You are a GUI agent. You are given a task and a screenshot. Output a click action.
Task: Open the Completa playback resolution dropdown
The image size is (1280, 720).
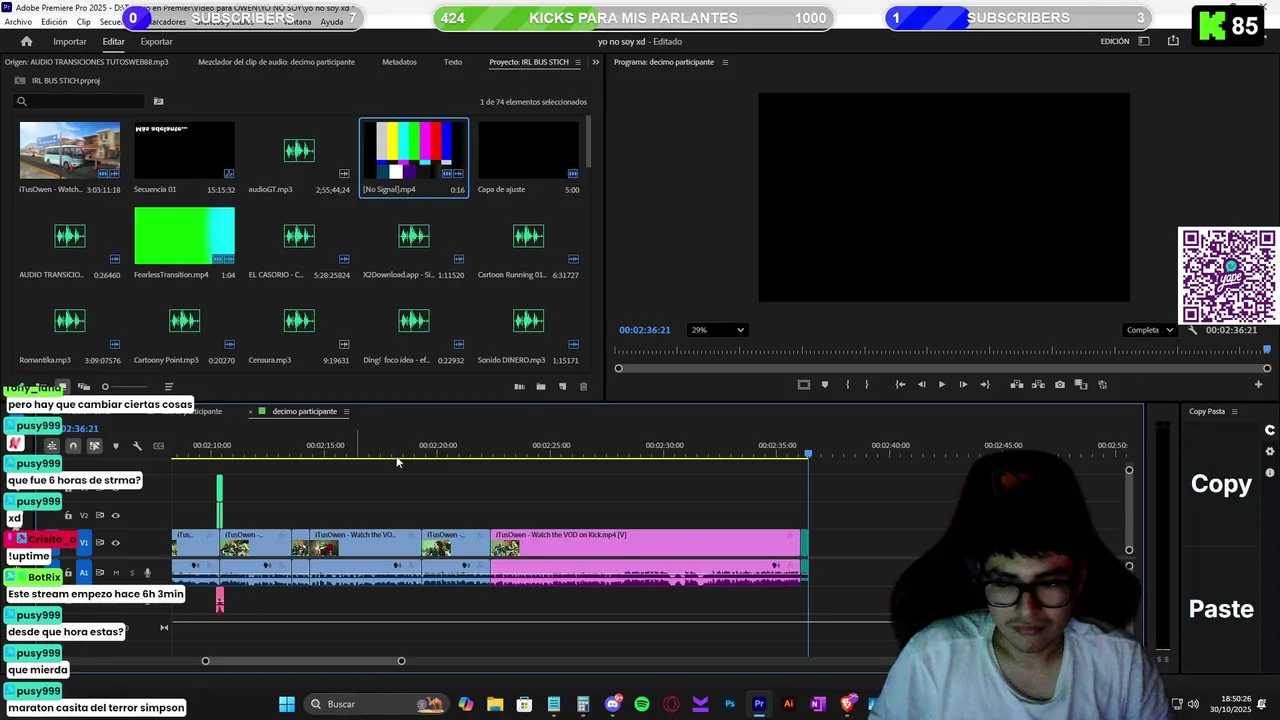pyautogui.click(x=1149, y=330)
